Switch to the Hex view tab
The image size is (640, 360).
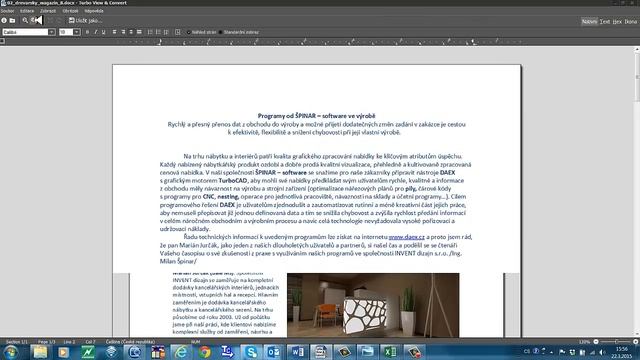pyautogui.click(x=617, y=21)
